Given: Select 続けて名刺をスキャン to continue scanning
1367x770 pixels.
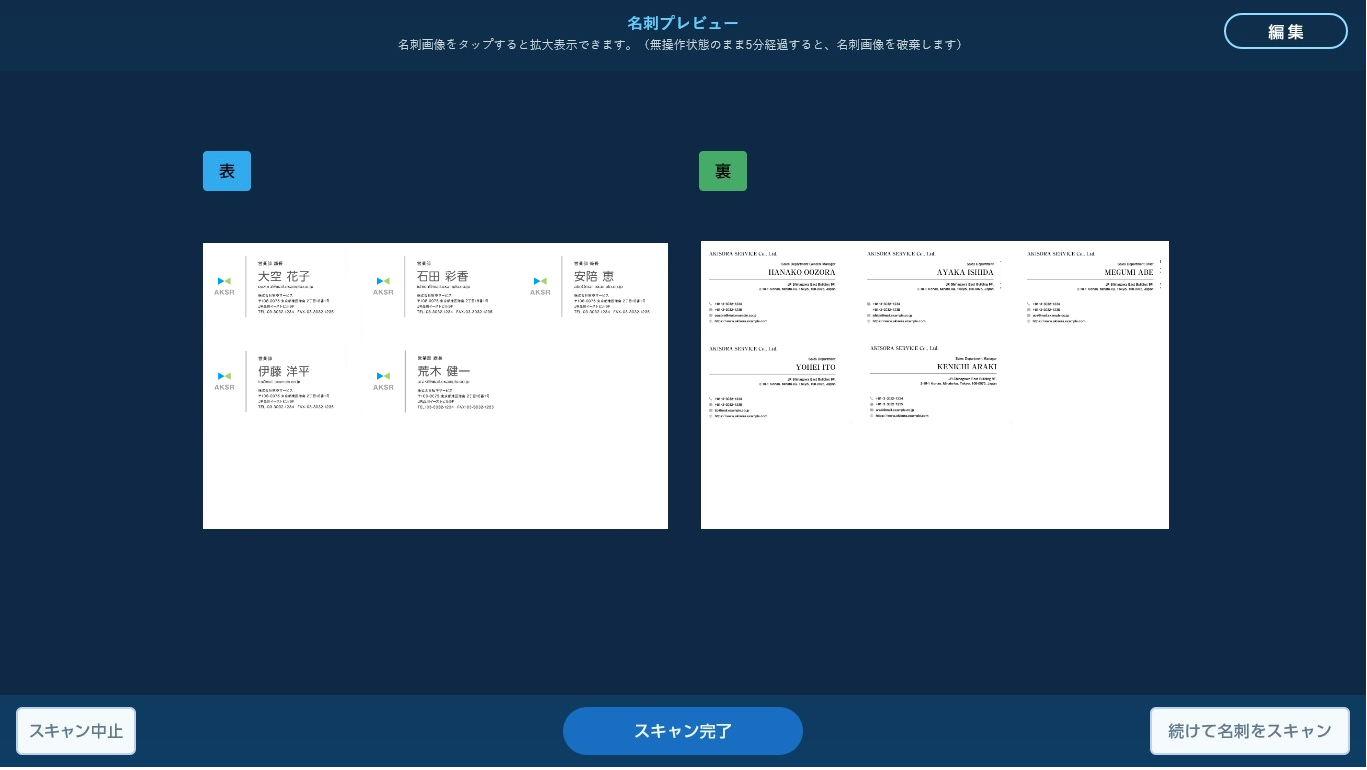Looking at the screenshot, I should [1249, 731].
